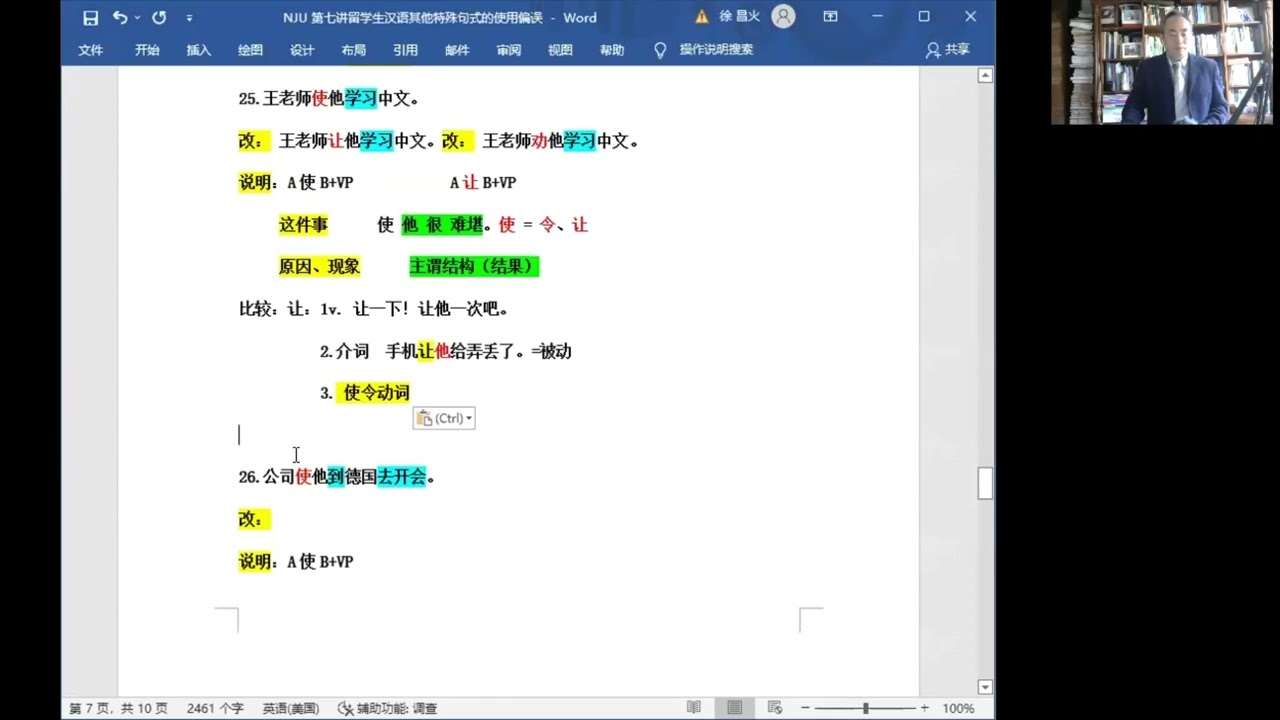Image resolution: width=1280 pixels, height=720 pixels.
Task: Click the vertical scrollbar down arrow
Action: (985, 687)
